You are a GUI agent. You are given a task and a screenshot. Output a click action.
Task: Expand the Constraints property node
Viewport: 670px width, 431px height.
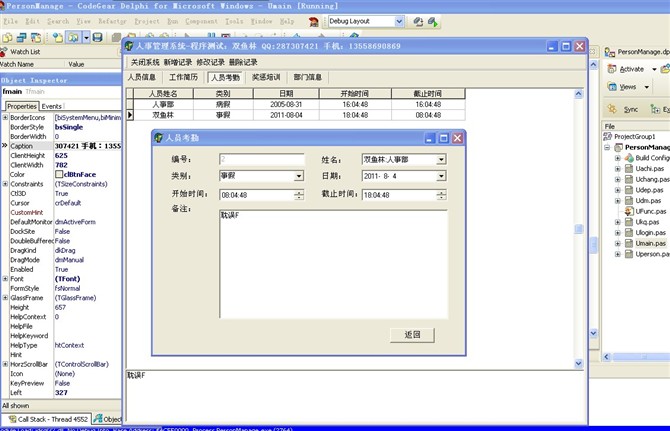(5, 184)
